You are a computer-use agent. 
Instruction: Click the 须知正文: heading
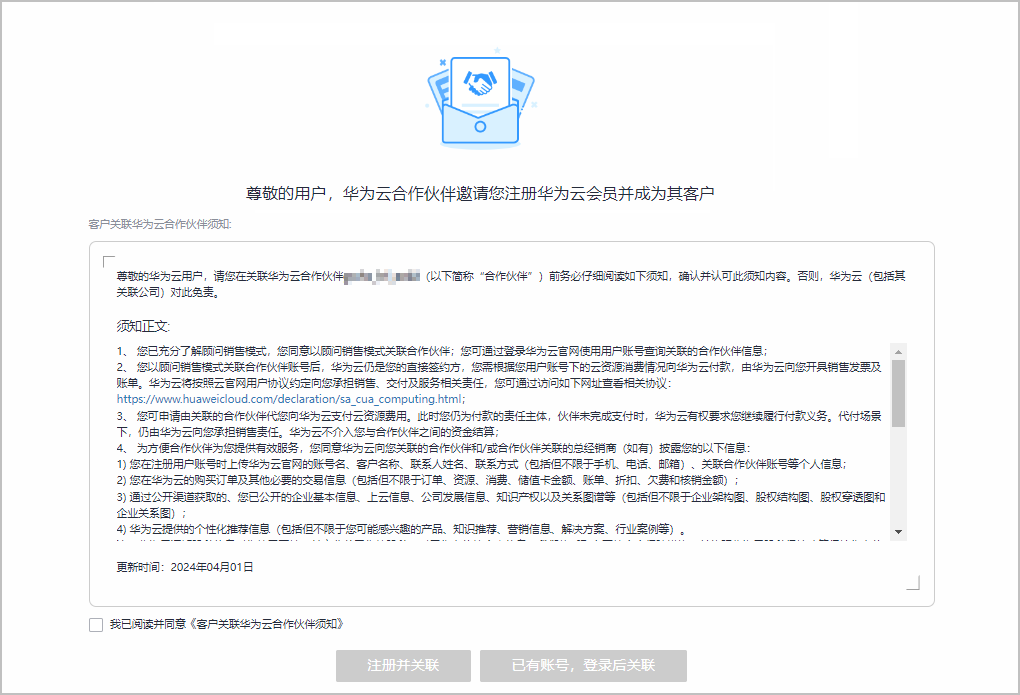tap(143, 326)
